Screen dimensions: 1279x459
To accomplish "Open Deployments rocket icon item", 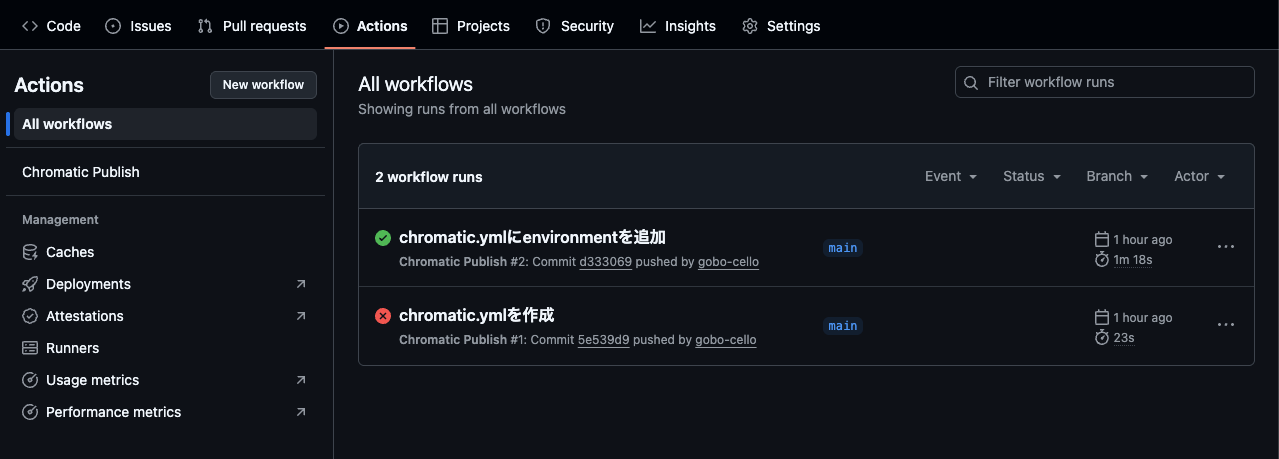I will pyautogui.click(x=161, y=284).
